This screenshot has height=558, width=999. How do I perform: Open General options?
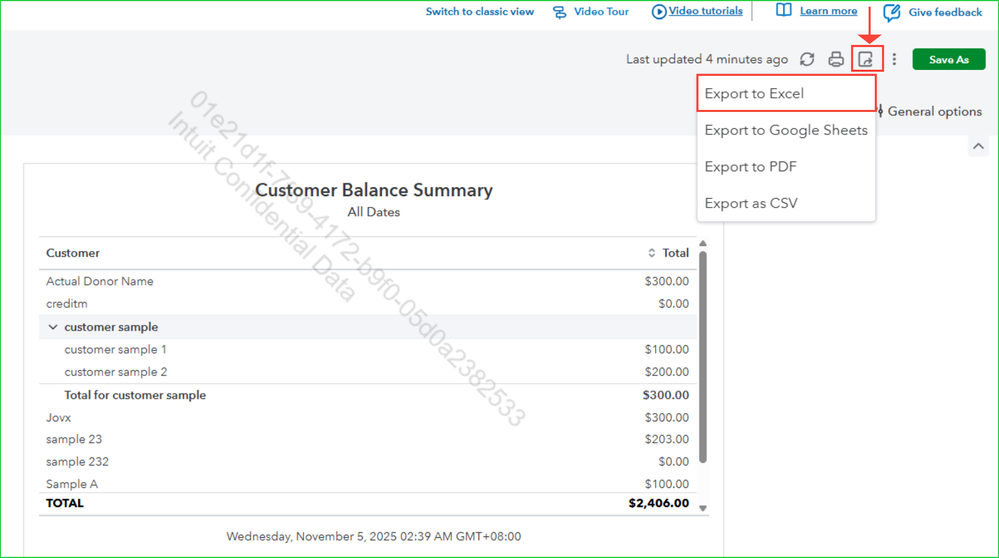(934, 111)
